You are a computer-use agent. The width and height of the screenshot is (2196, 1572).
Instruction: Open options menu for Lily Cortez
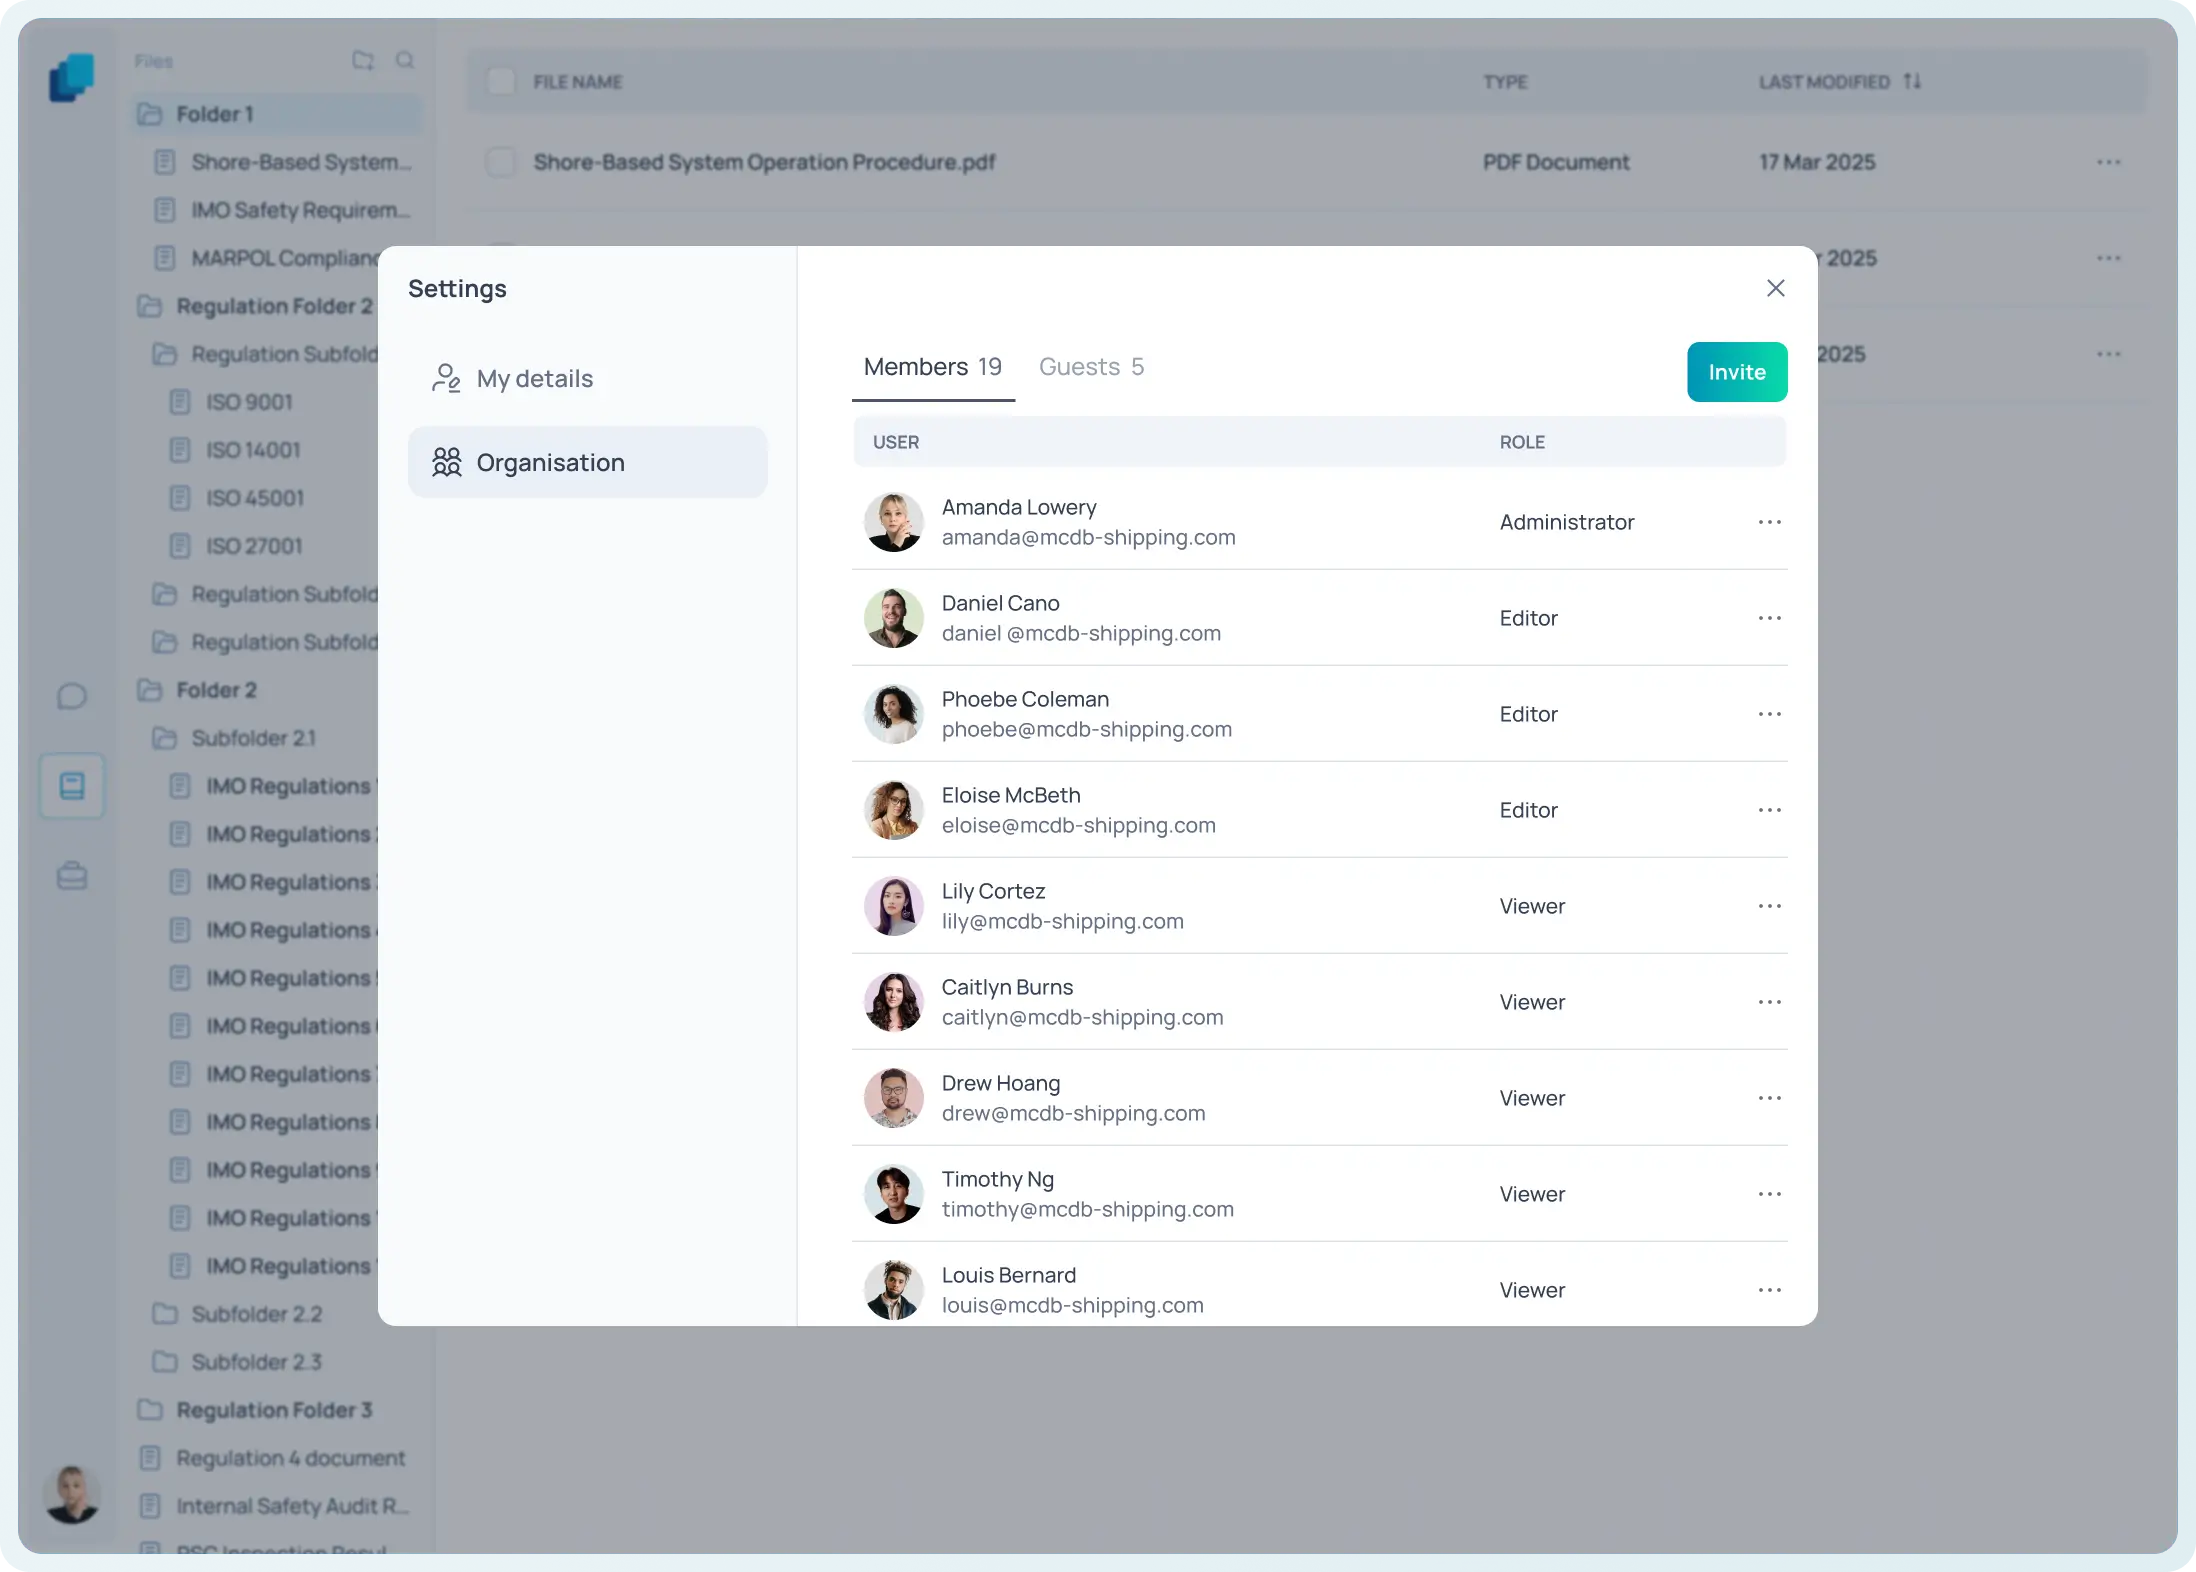(x=1769, y=906)
